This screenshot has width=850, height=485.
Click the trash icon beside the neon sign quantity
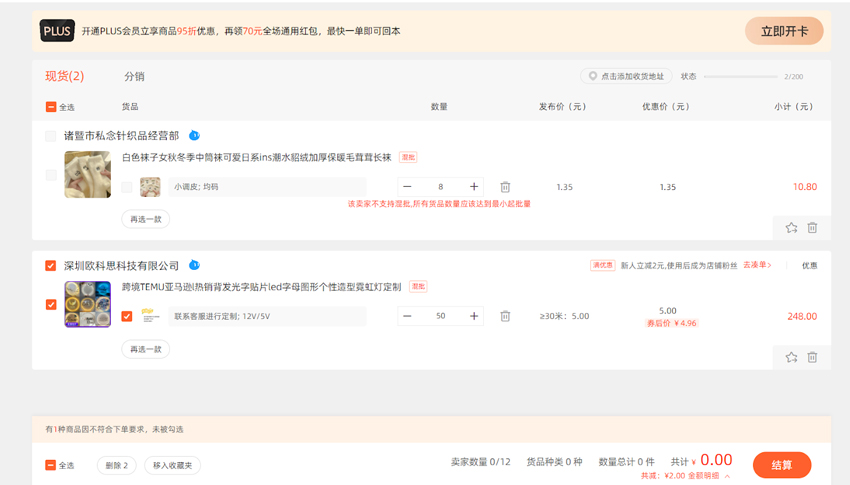pyautogui.click(x=505, y=316)
